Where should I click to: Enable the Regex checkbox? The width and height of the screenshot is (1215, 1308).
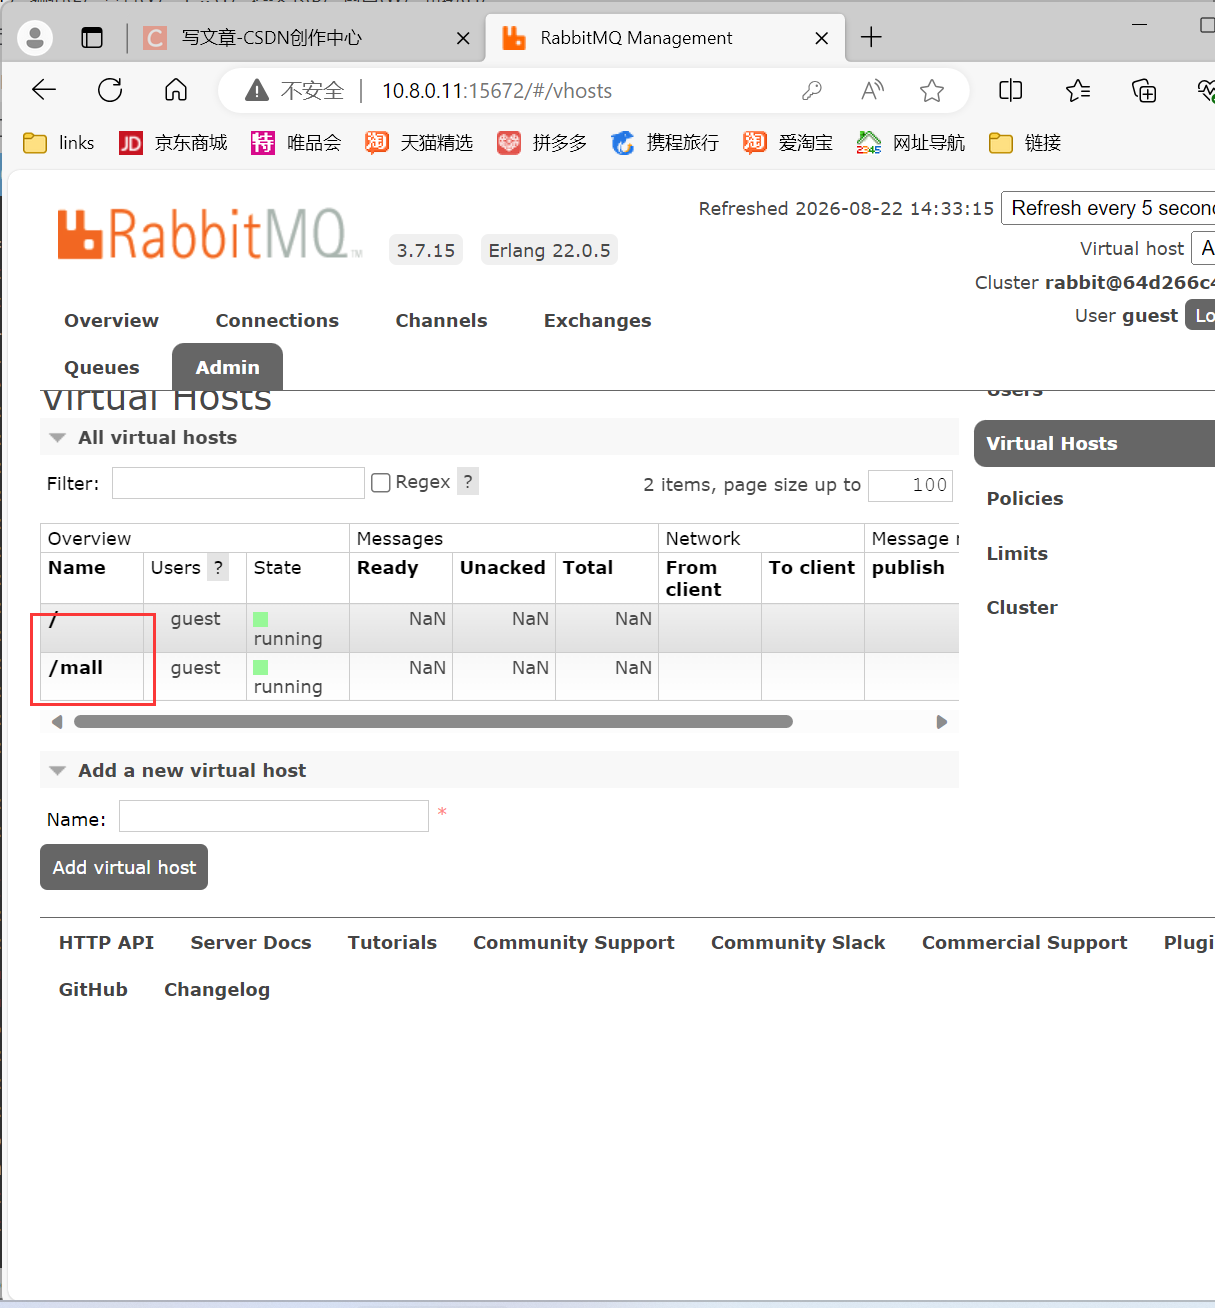381,483
